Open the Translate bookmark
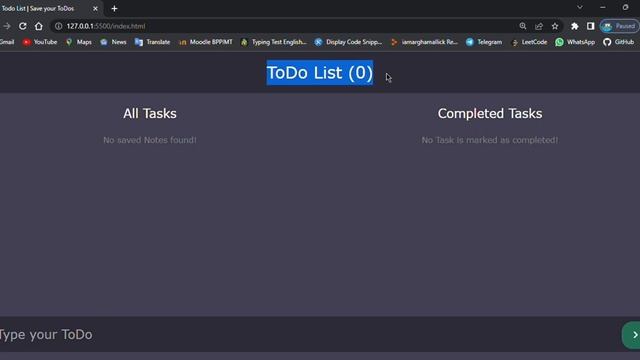The height and width of the screenshot is (360, 640). click(x=153, y=42)
